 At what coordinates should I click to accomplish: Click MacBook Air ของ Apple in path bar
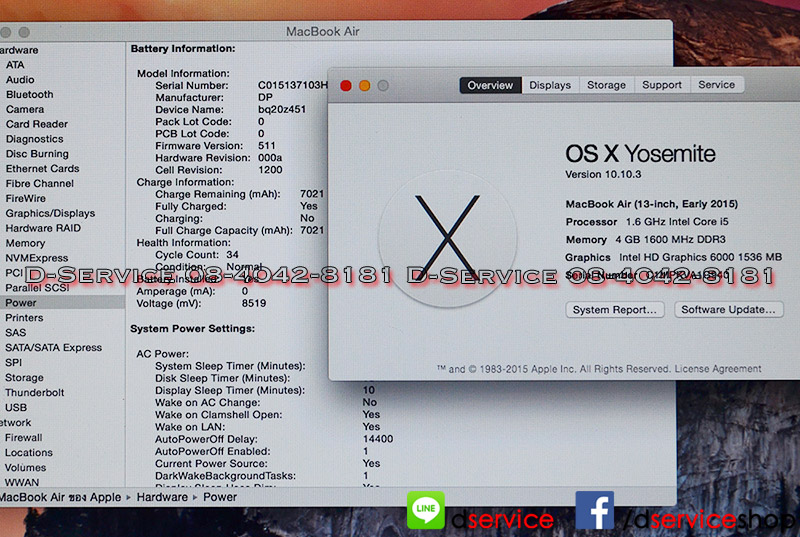click(x=61, y=497)
